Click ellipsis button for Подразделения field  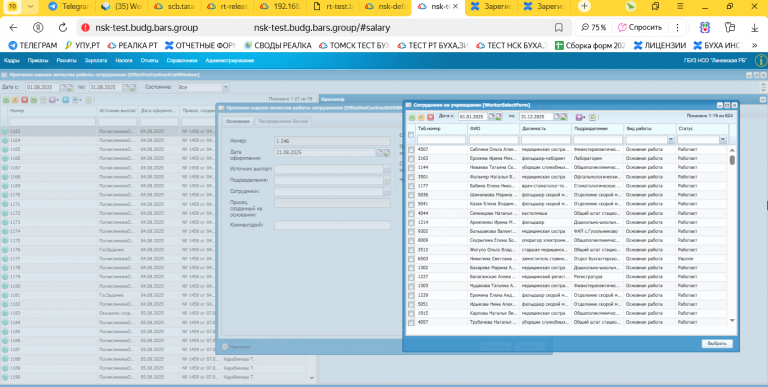pos(387,180)
